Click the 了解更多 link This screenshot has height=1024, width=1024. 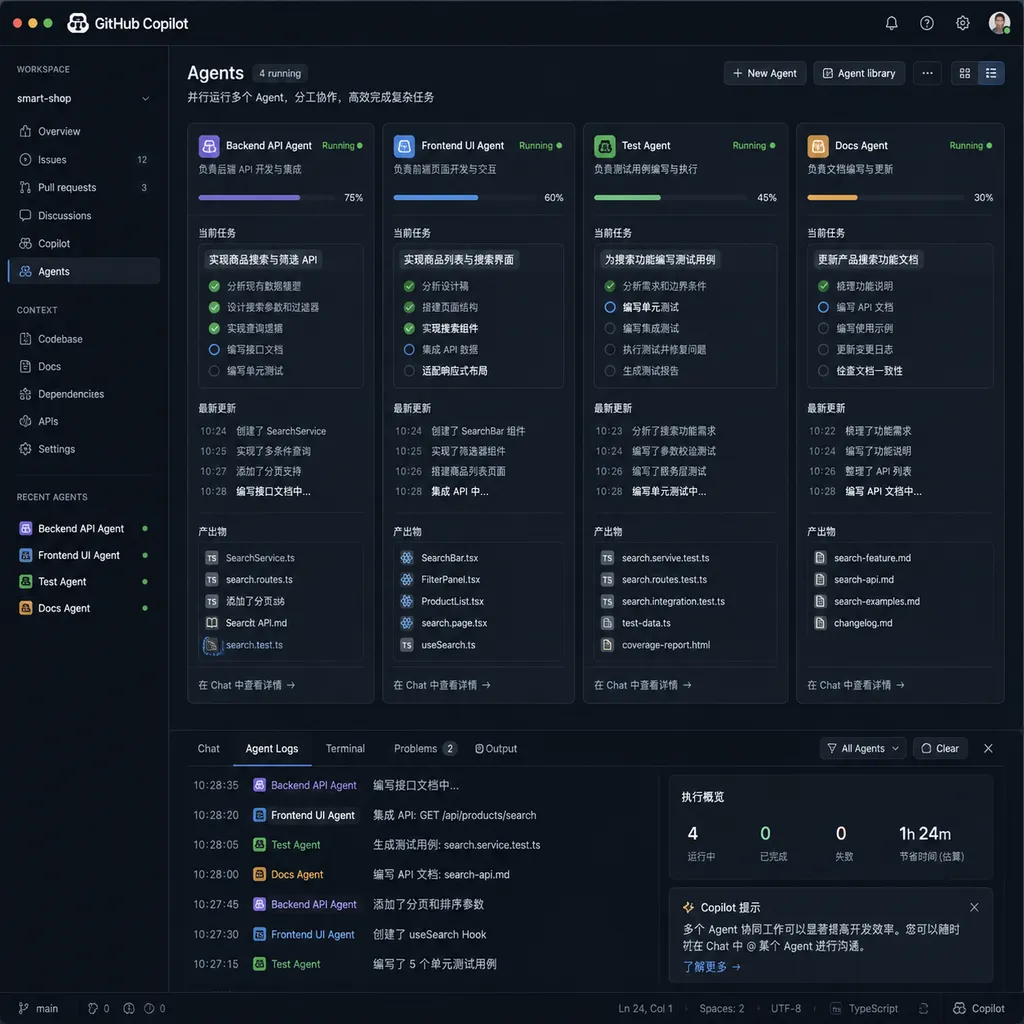711,967
